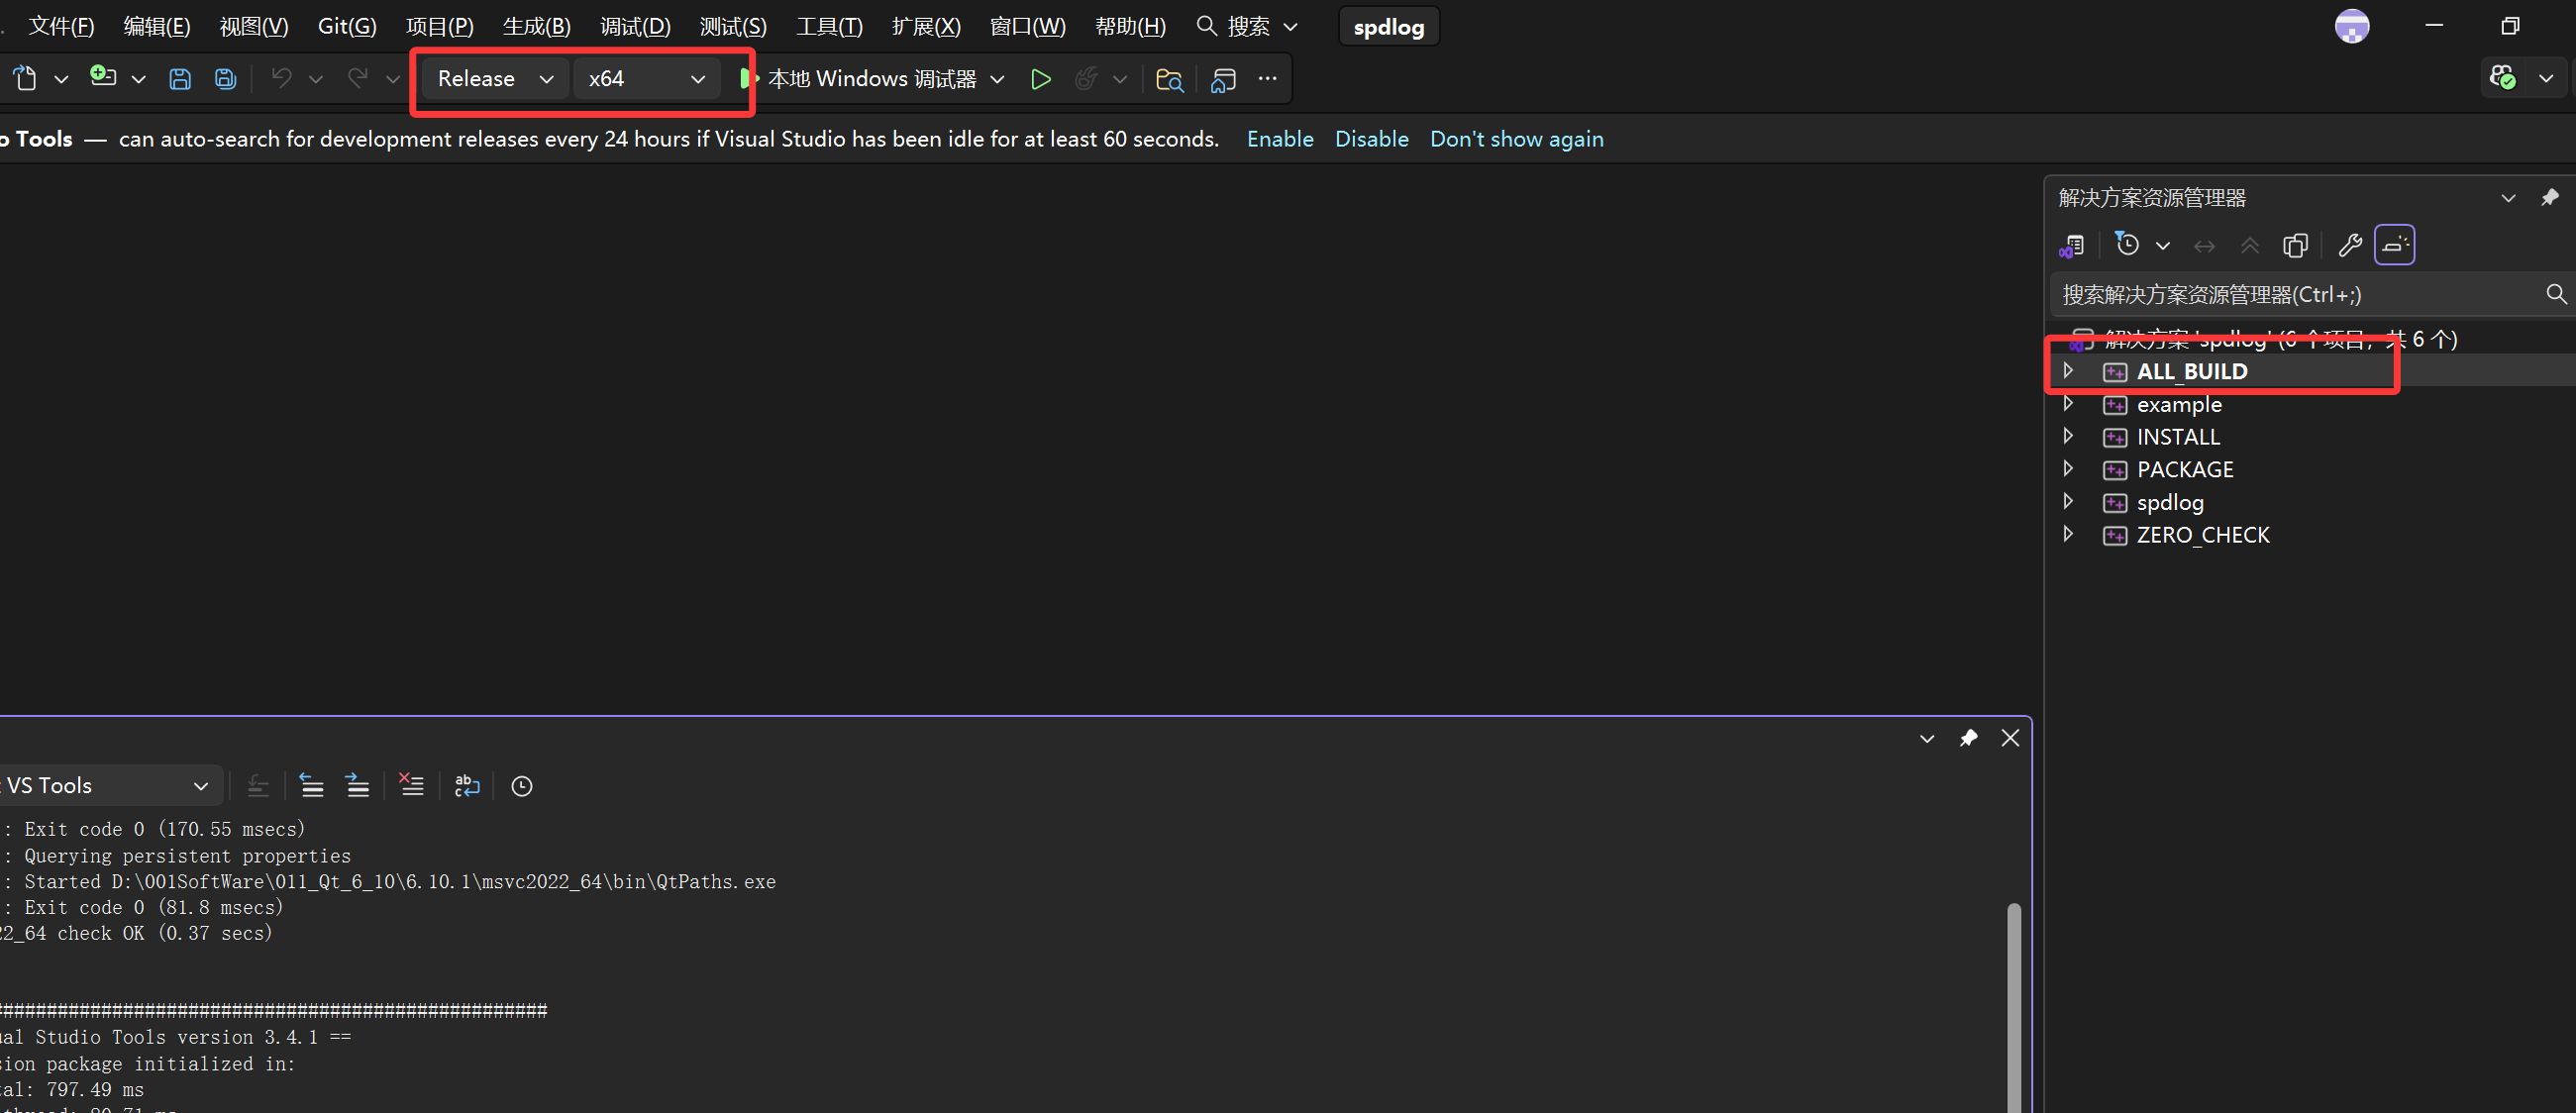The height and width of the screenshot is (1113, 2576).
Task: Click the redo arrow icon
Action: click(358, 78)
